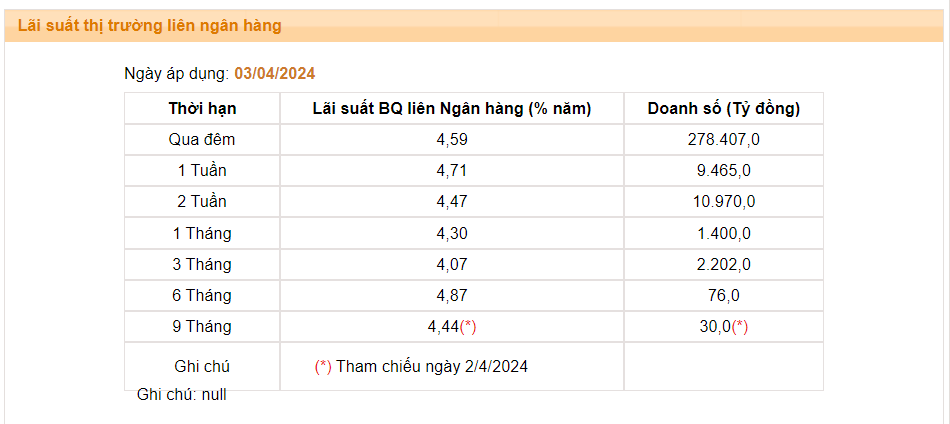Click the "Doanh số (Tỷ đồng)" header
Screen dimensions: 950x424
[x=723, y=109]
